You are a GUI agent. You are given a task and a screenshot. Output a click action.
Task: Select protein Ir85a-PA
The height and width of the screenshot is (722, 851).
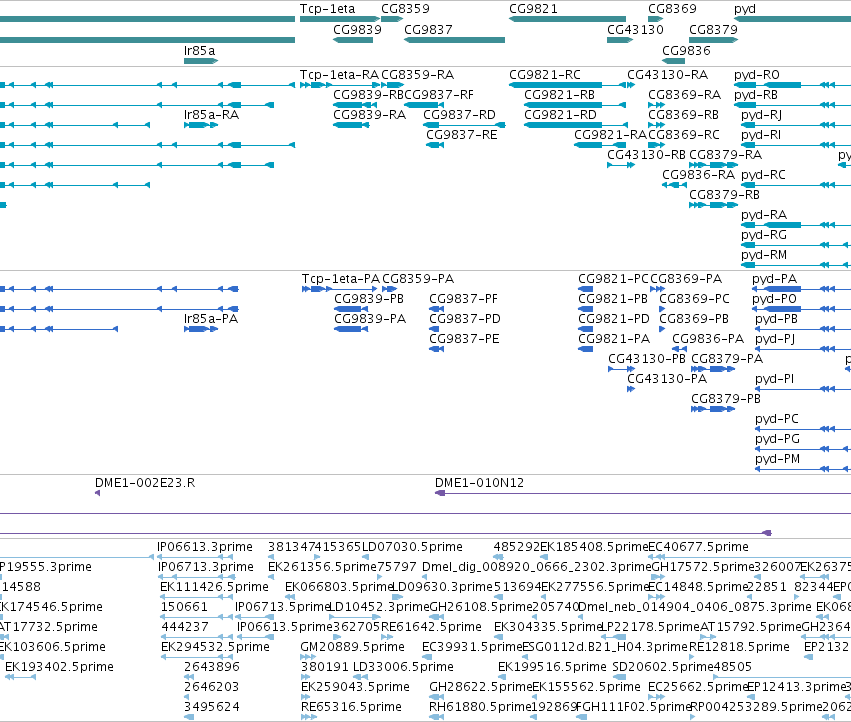coord(211,319)
